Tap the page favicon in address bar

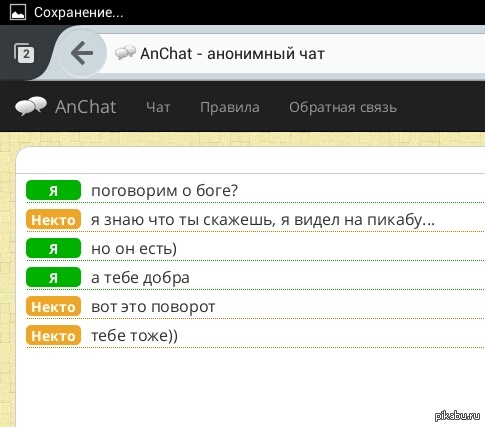(x=125, y=53)
